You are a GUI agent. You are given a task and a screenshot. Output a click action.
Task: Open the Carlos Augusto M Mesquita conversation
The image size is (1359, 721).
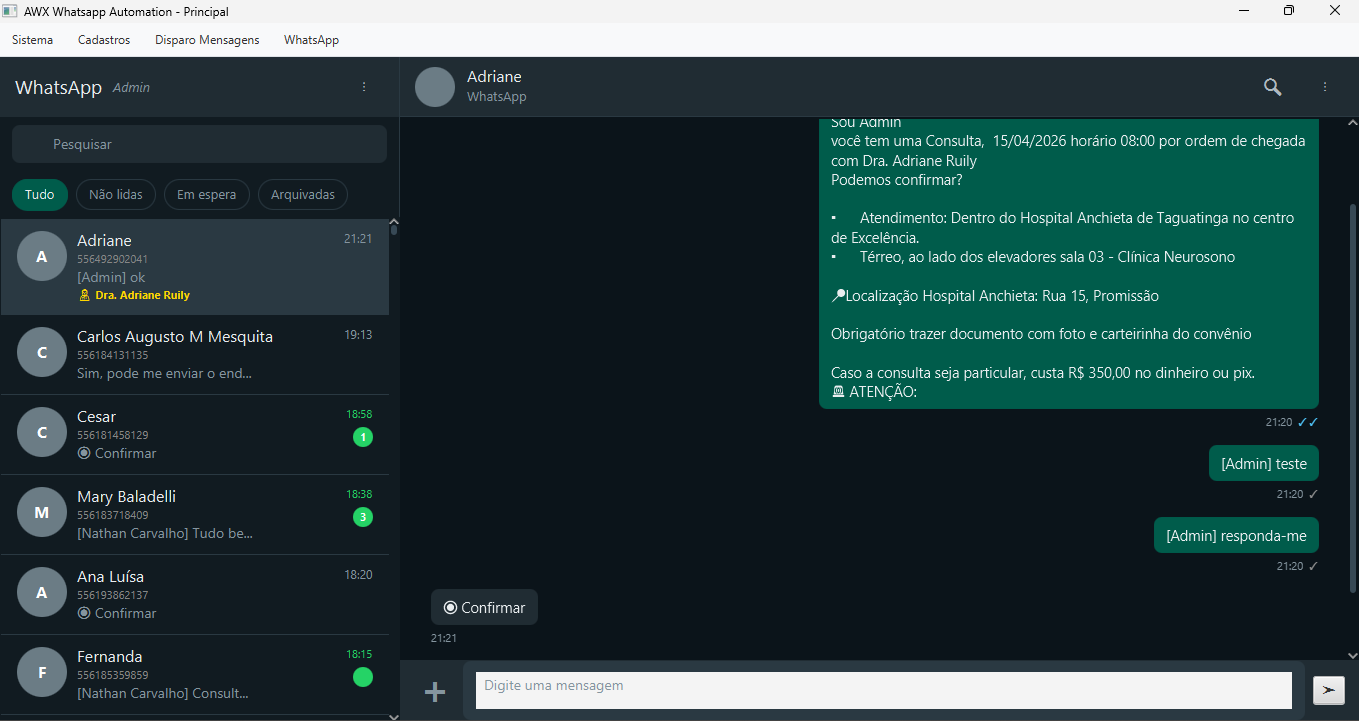click(x=197, y=352)
